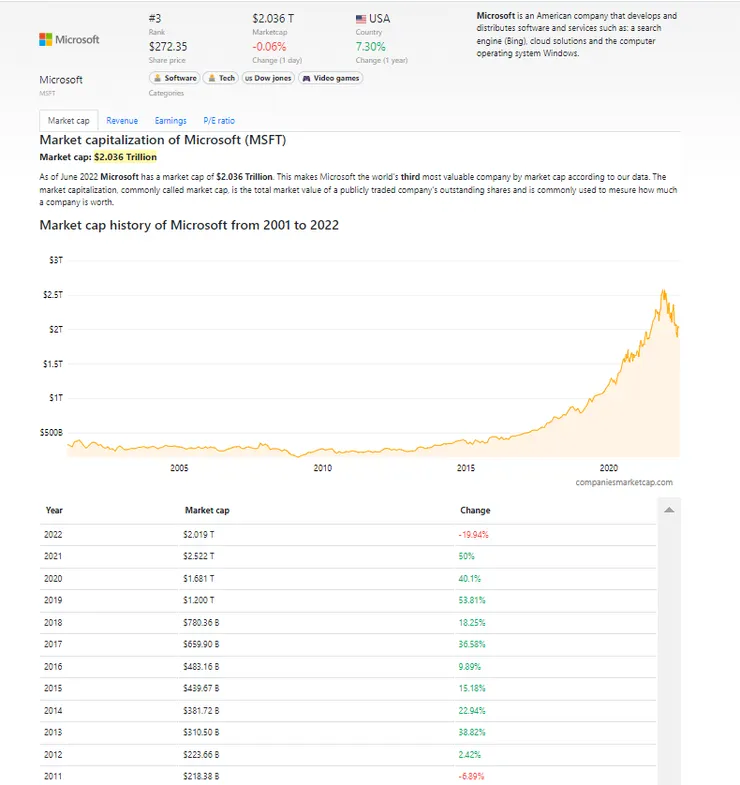Click the 2022 row in the table
740x785 pixels.
pyautogui.click(x=350, y=535)
